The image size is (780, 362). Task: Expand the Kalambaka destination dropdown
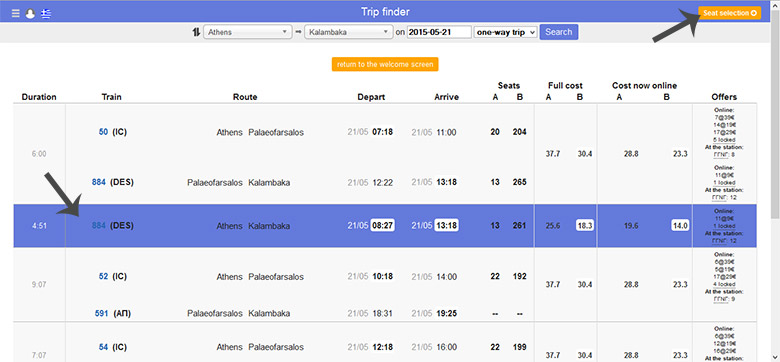(x=349, y=32)
